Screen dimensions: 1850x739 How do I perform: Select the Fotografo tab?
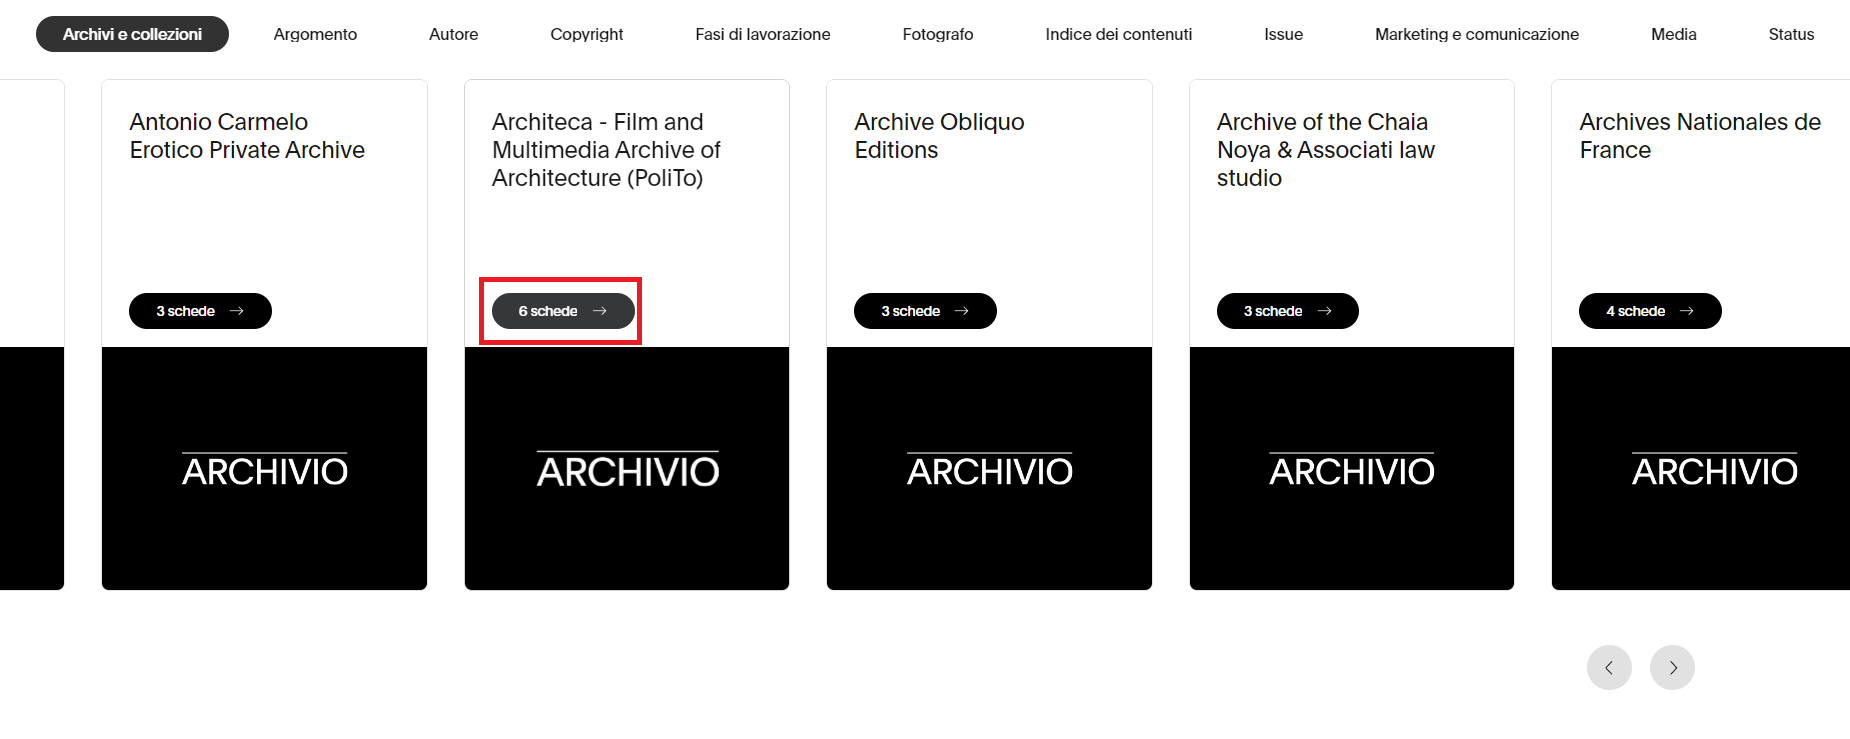tap(937, 34)
